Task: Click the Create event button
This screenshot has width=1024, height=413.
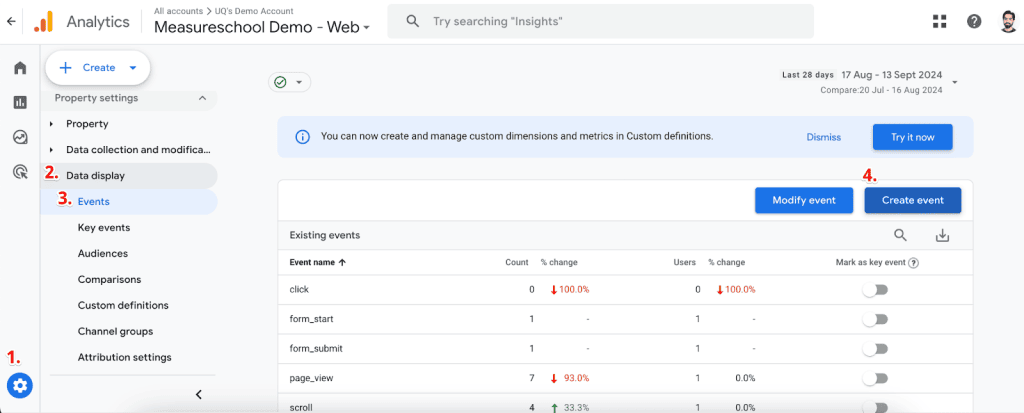Action: tap(912, 200)
